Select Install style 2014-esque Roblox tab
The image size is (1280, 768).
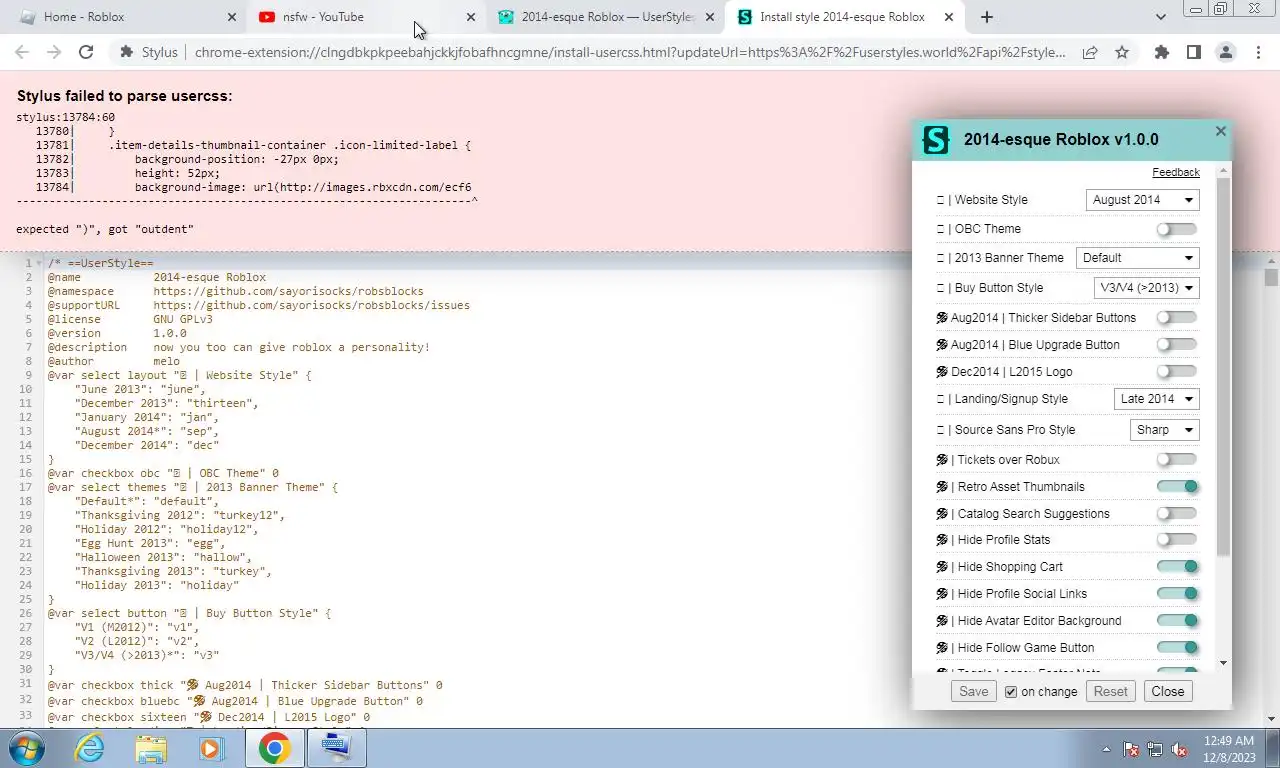[x=846, y=17]
